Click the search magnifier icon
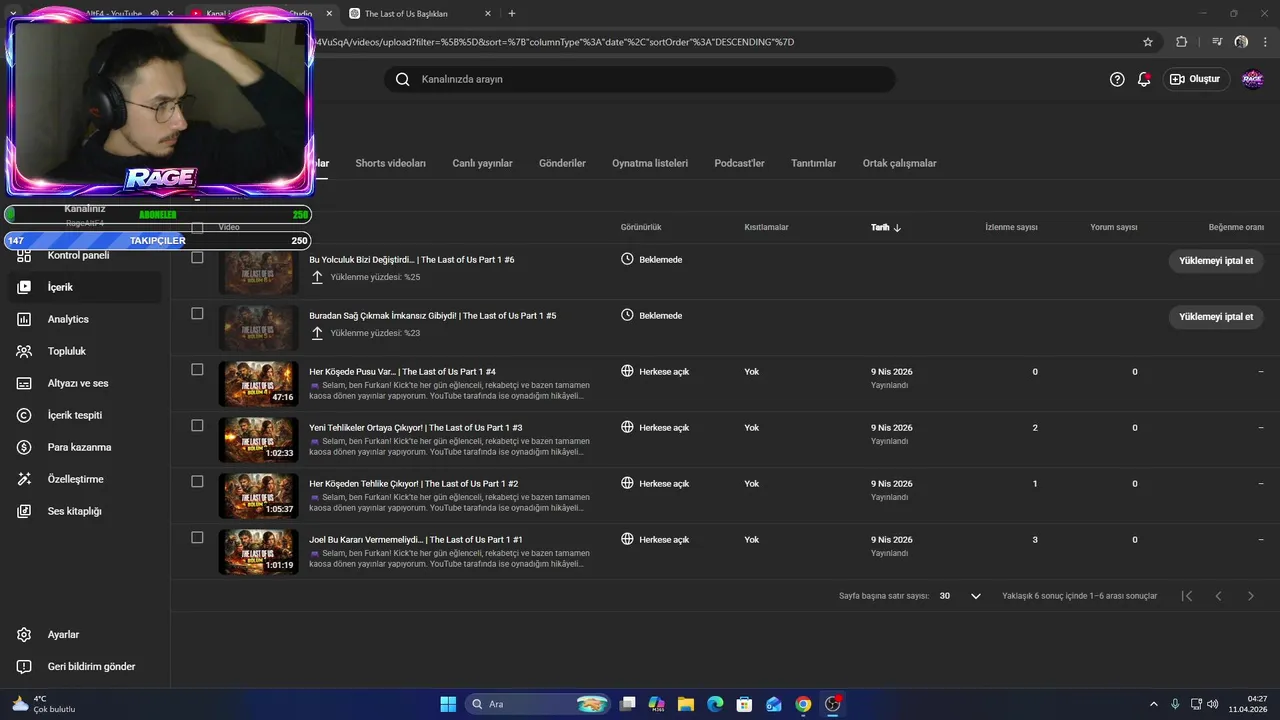Screen dimensions: 1280x720 point(402,79)
